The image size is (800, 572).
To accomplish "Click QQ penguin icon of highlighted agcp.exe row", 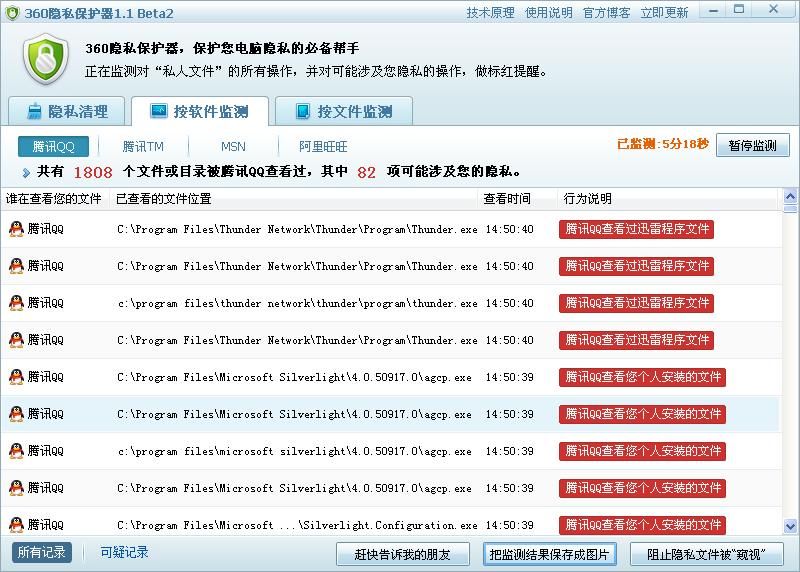I will coord(16,414).
